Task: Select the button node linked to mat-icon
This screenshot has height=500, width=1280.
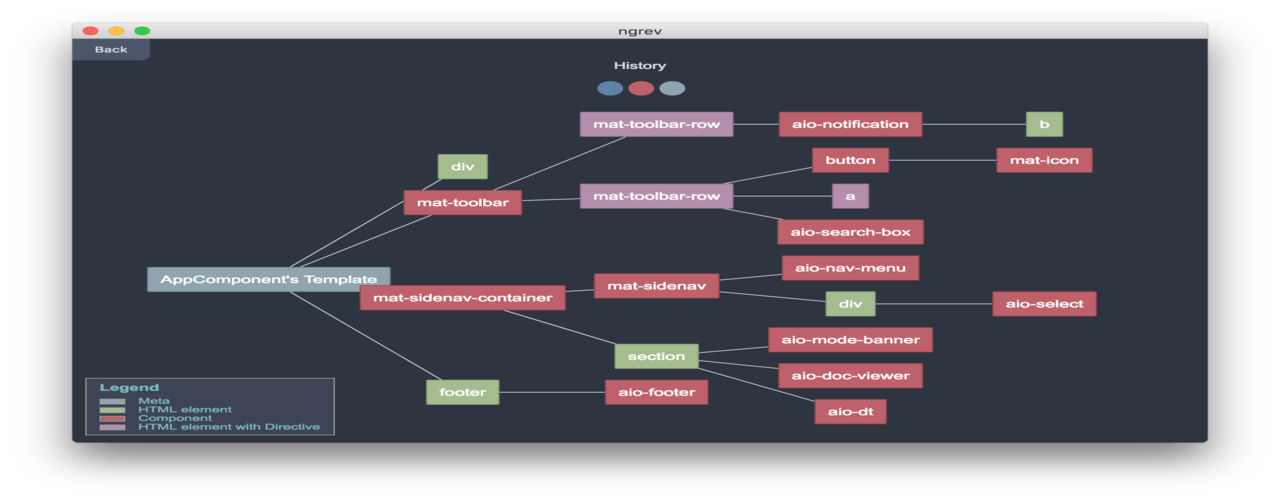Action: click(850, 160)
